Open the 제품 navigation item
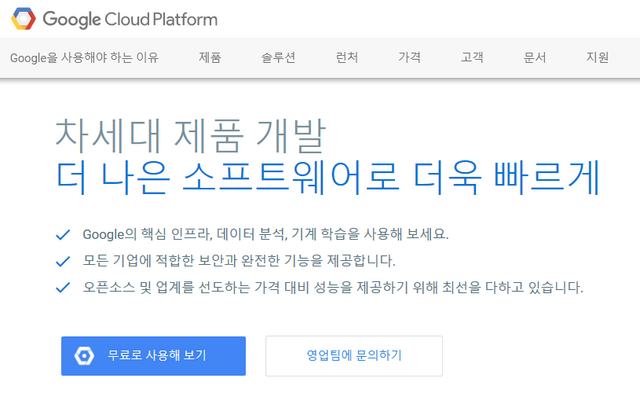 click(210, 58)
